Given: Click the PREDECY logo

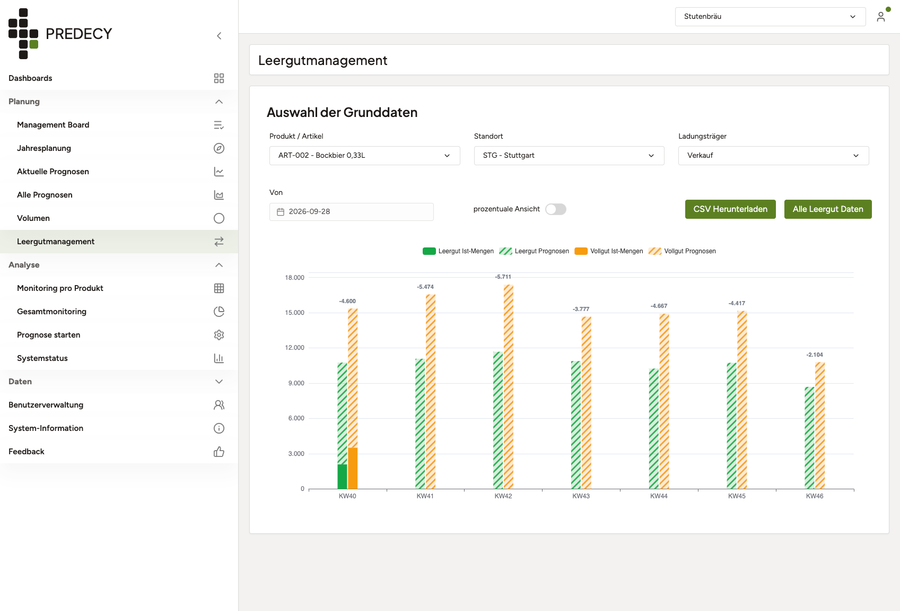Looking at the screenshot, I should pyautogui.click(x=60, y=33).
